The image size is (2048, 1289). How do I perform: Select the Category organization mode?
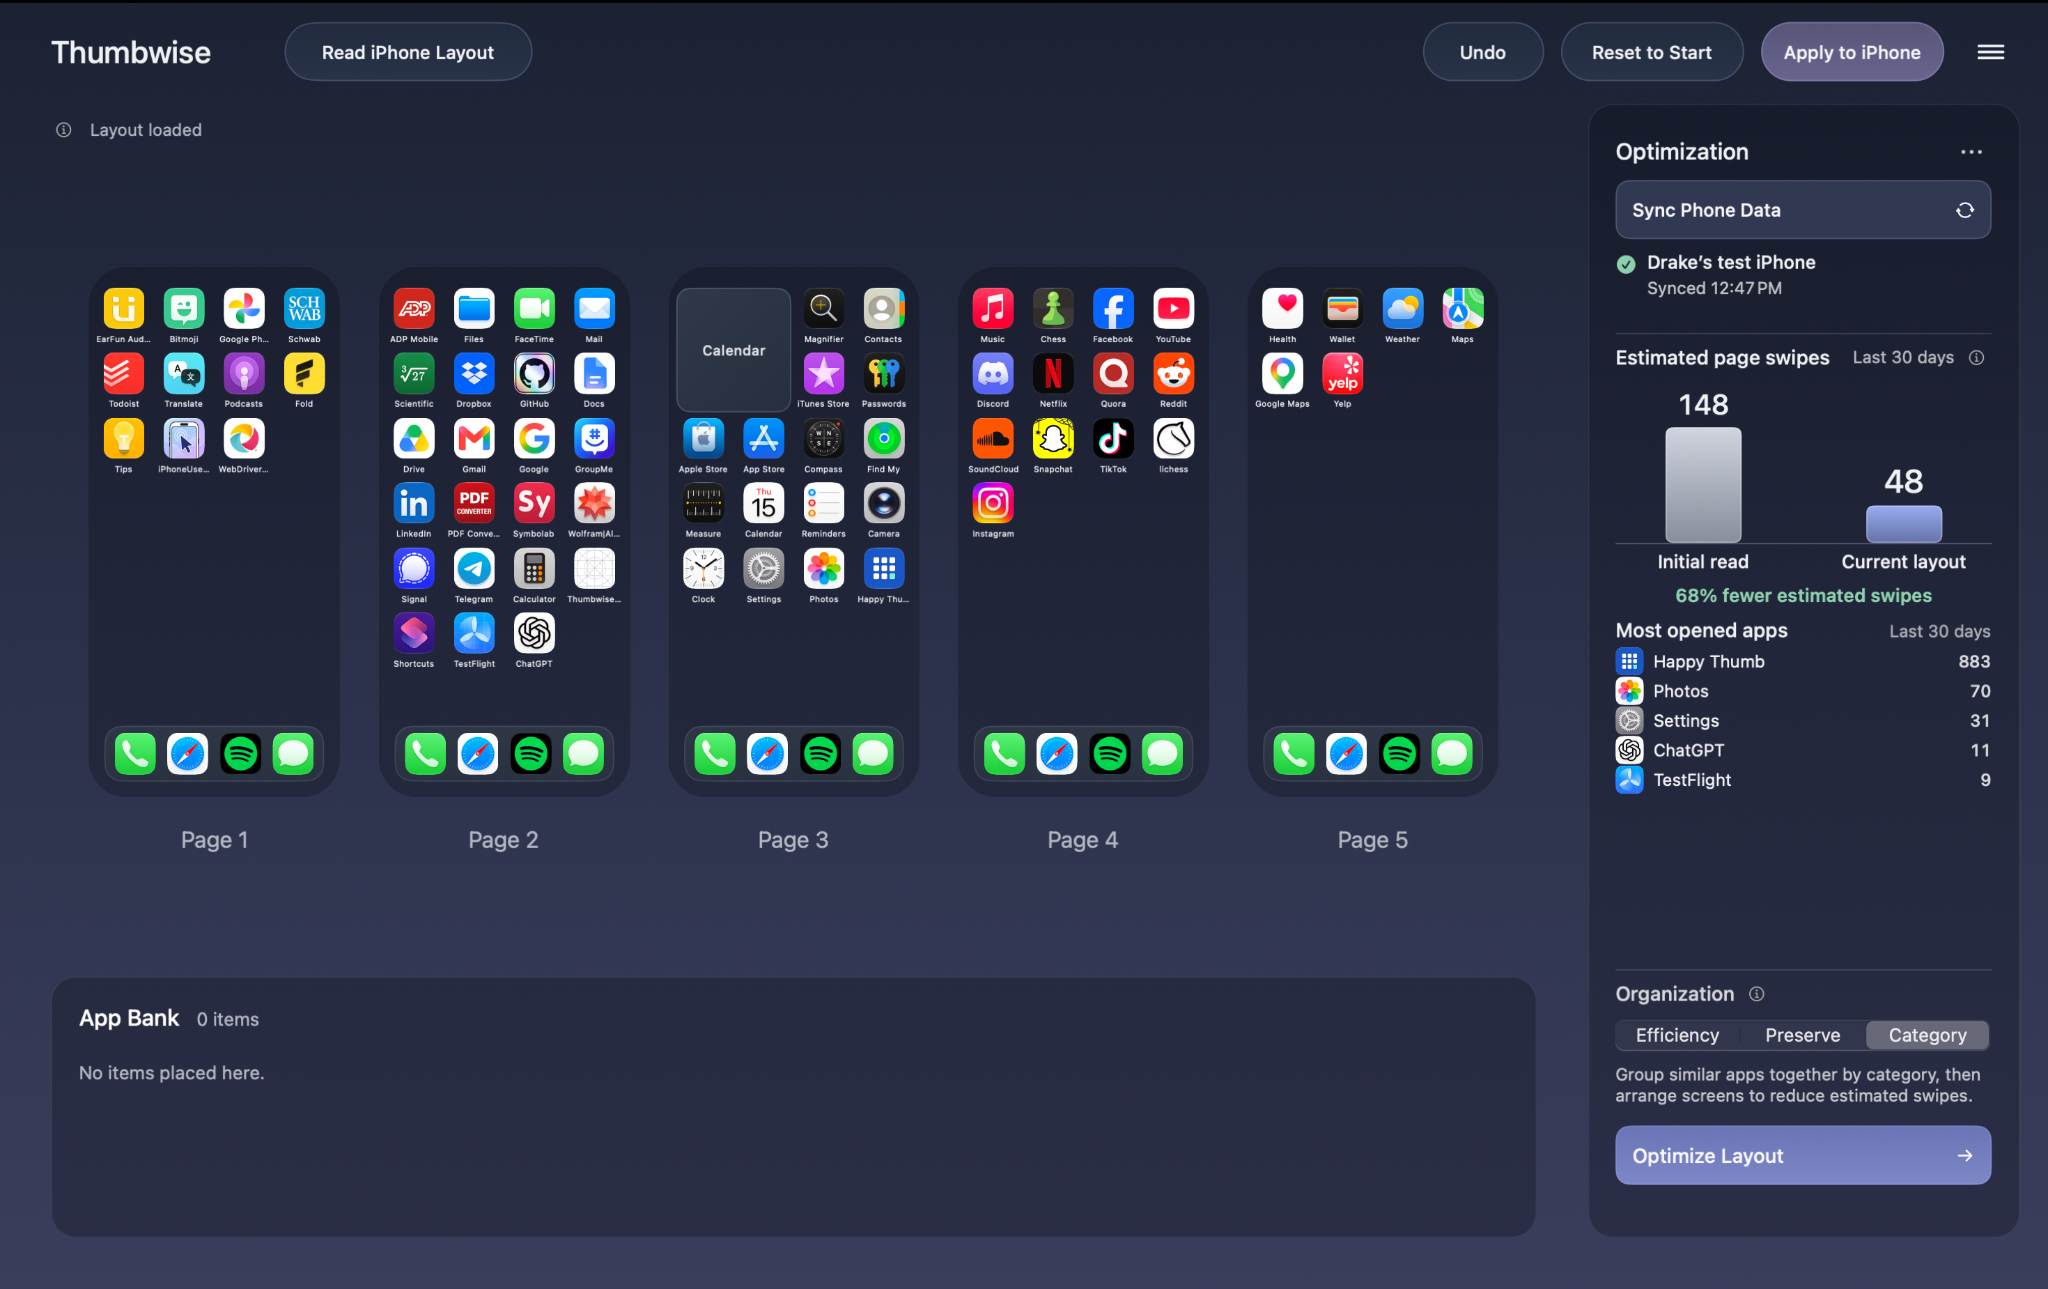point(1927,1035)
